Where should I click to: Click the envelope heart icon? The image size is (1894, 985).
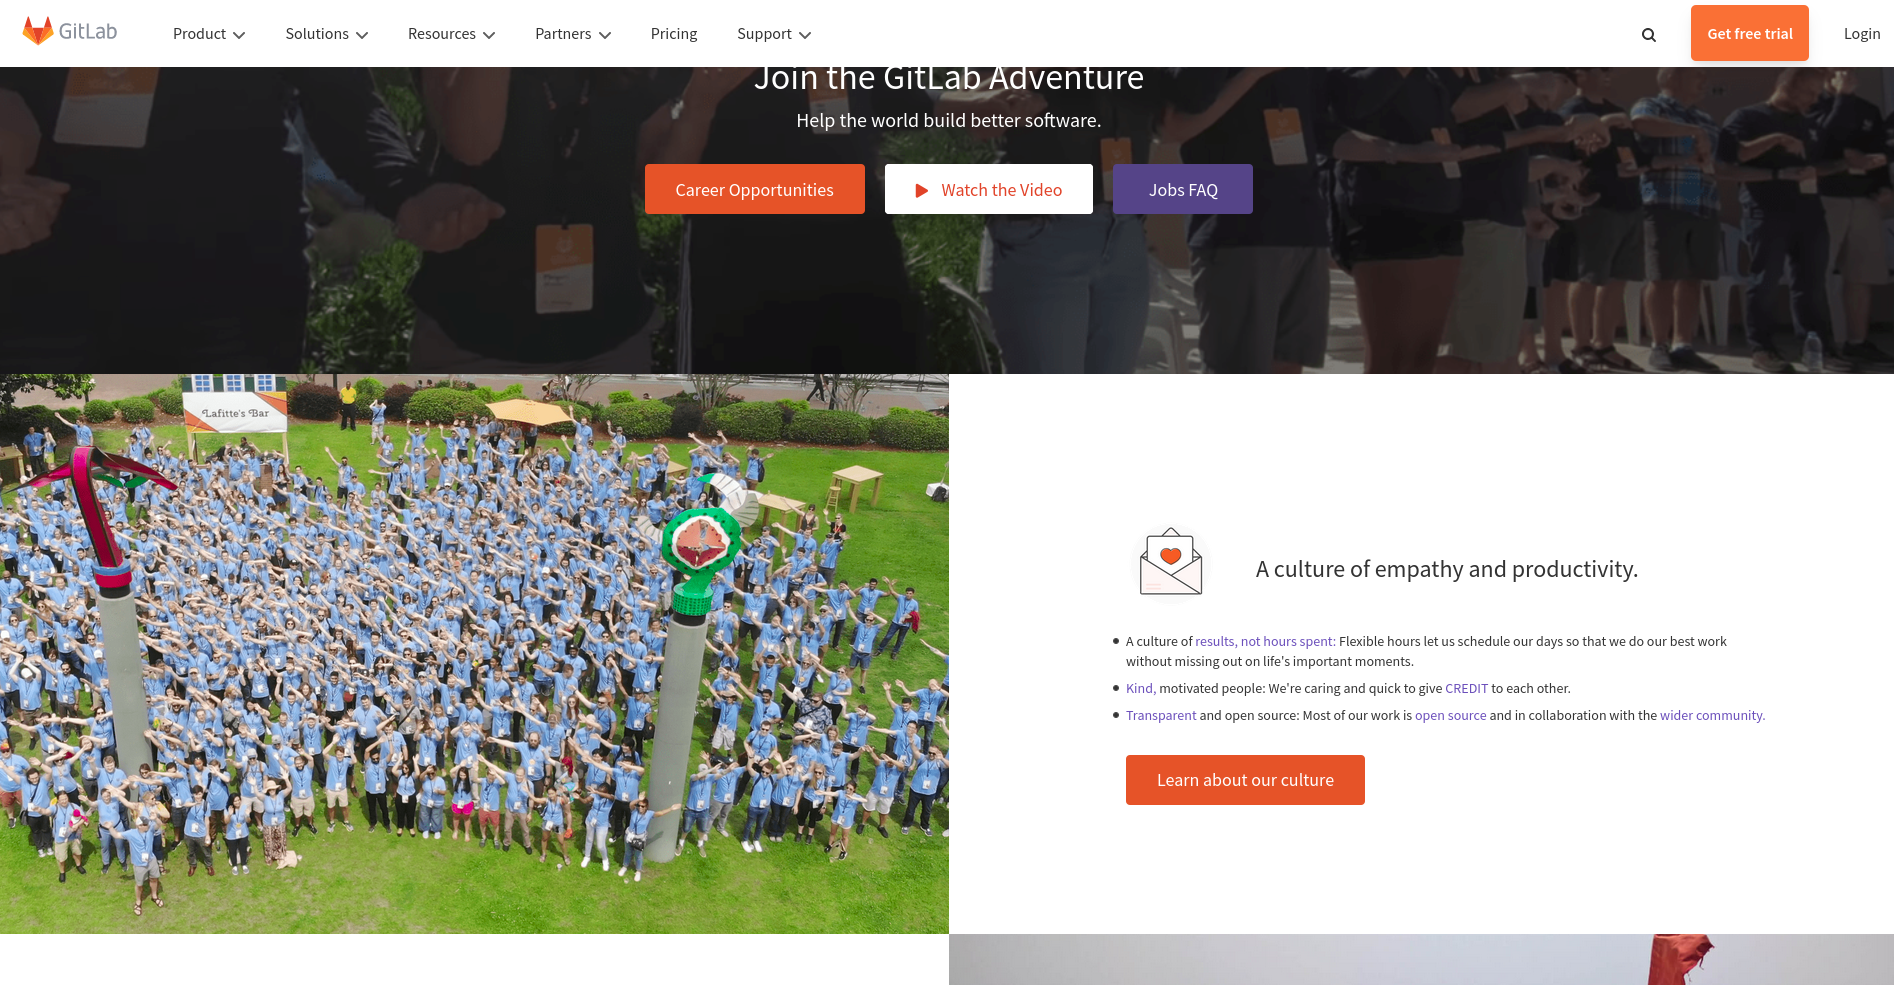(x=1171, y=563)
